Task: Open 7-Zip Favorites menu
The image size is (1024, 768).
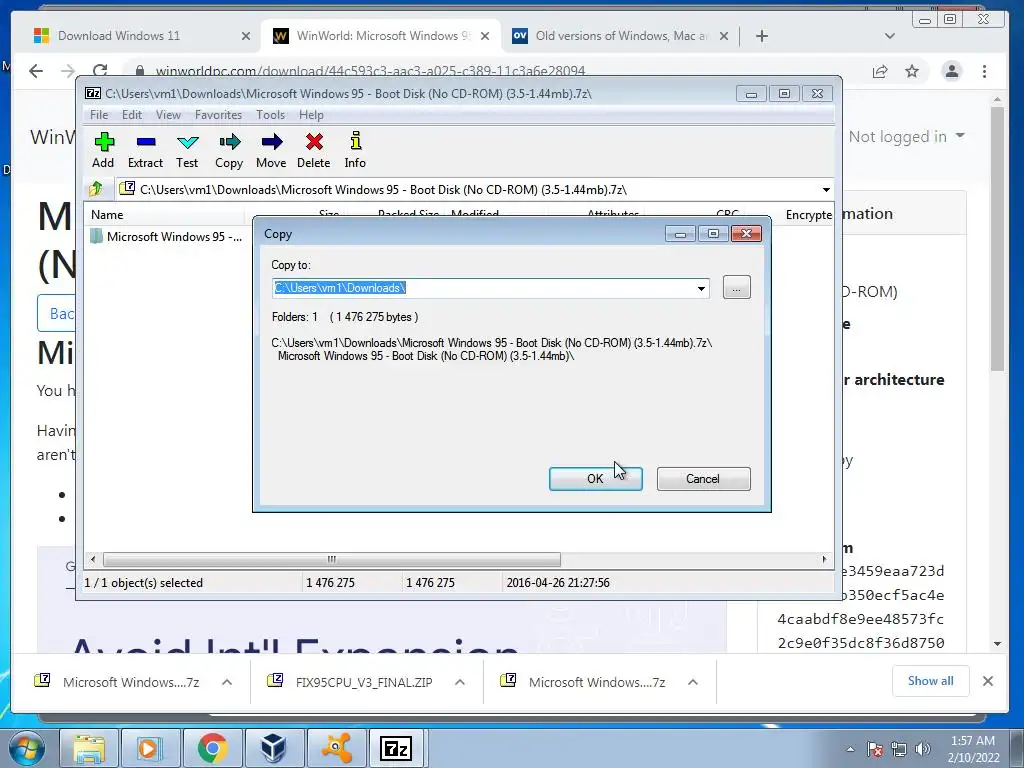Action: point(218,115)
